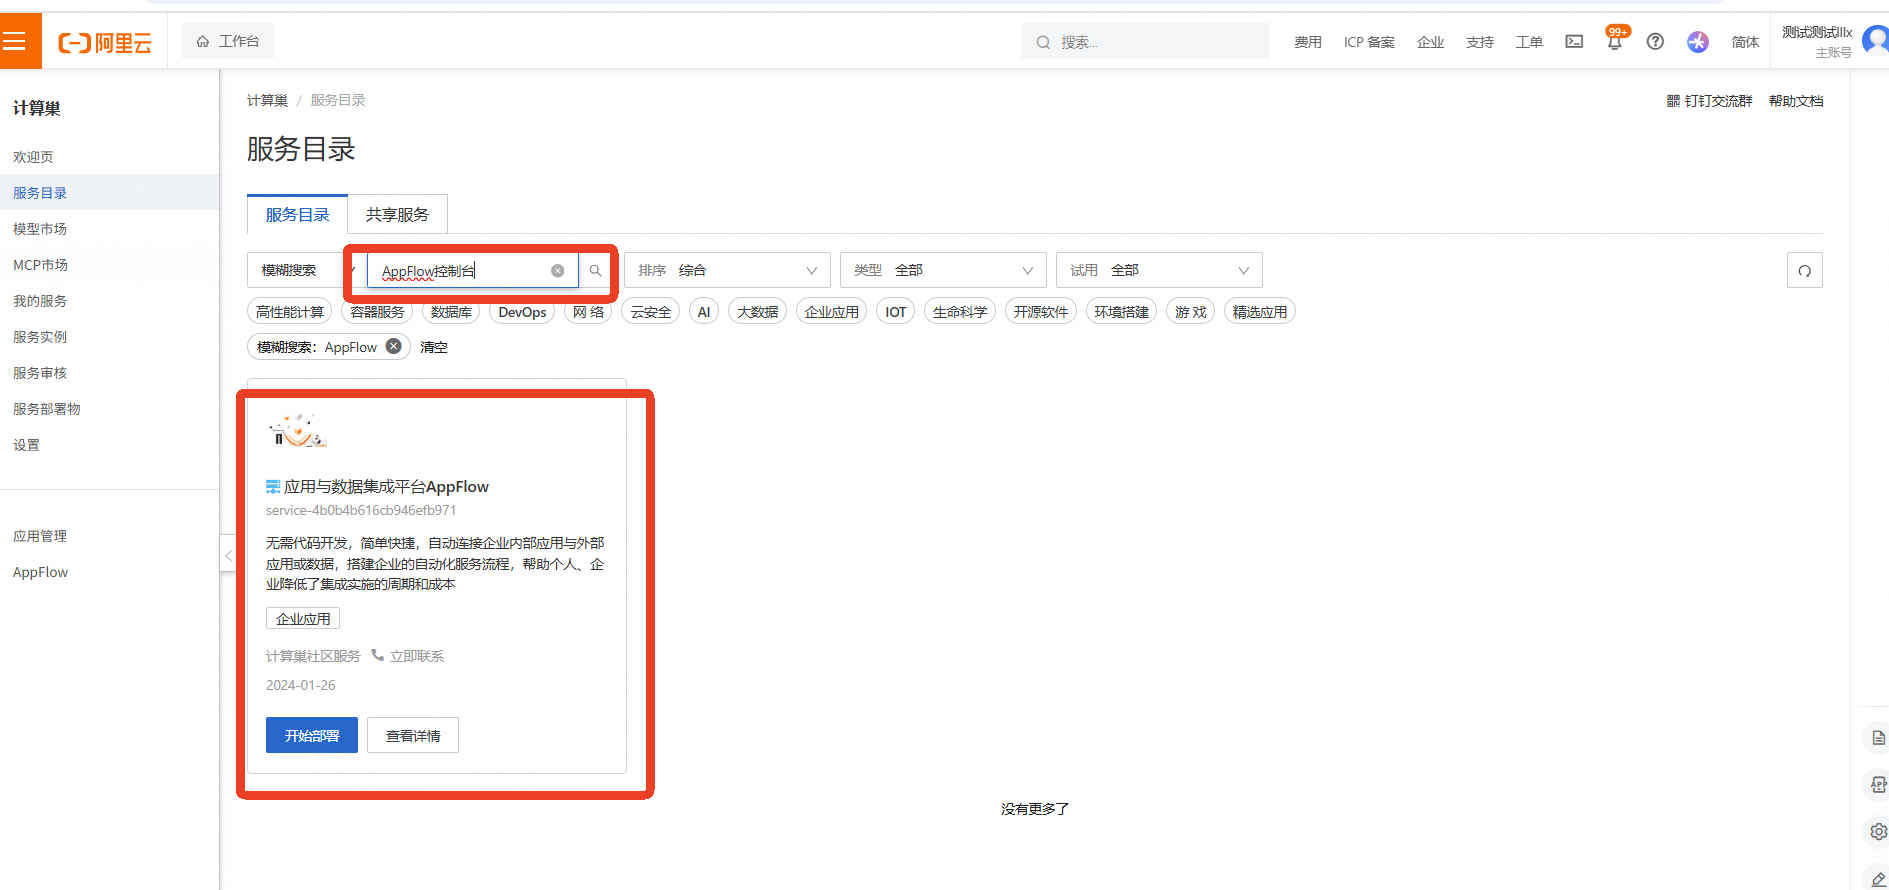
Task: Filter by 大数据 category
Action: 758,312
